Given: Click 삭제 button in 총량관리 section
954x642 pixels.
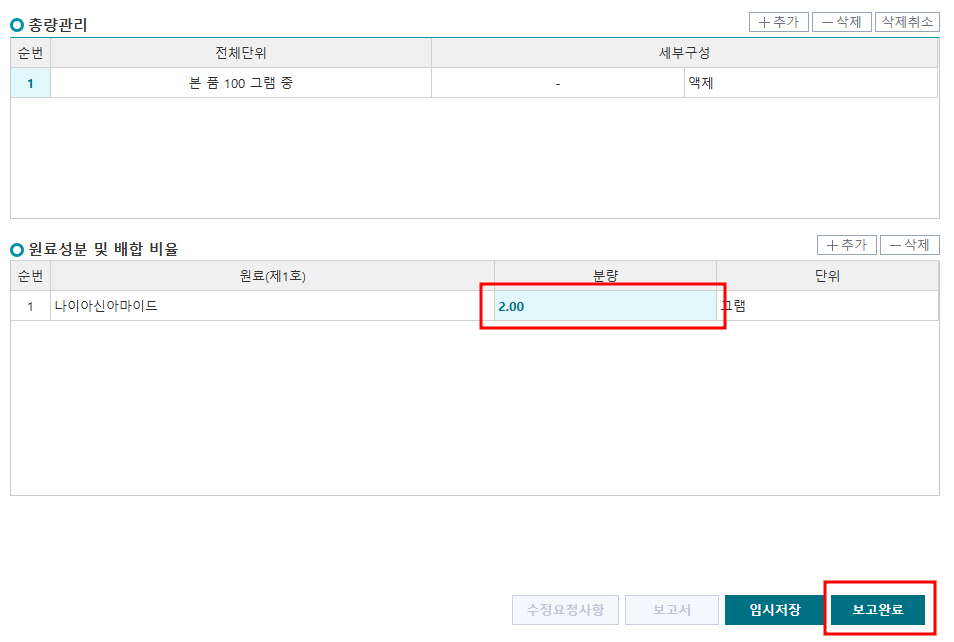Looking at the screenshot, I should (x=841, y=22).
